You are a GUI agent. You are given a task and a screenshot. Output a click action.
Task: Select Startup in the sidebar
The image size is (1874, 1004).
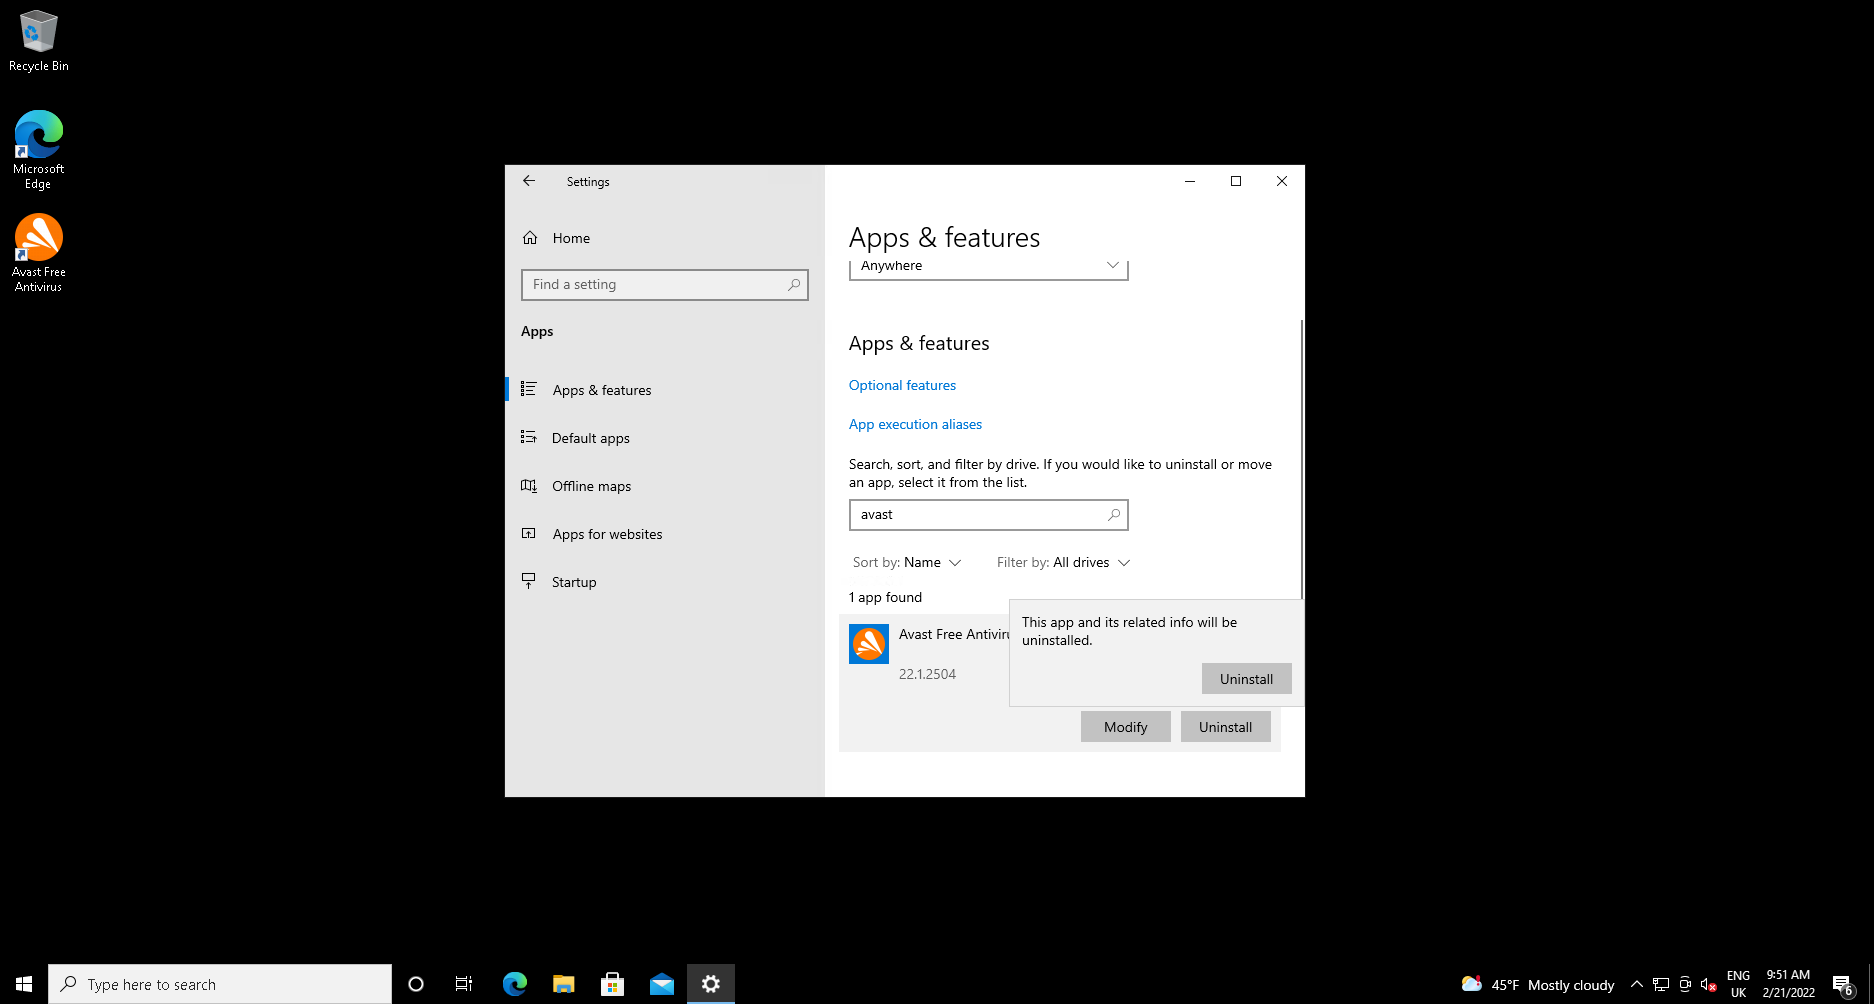tap(665, 582)
